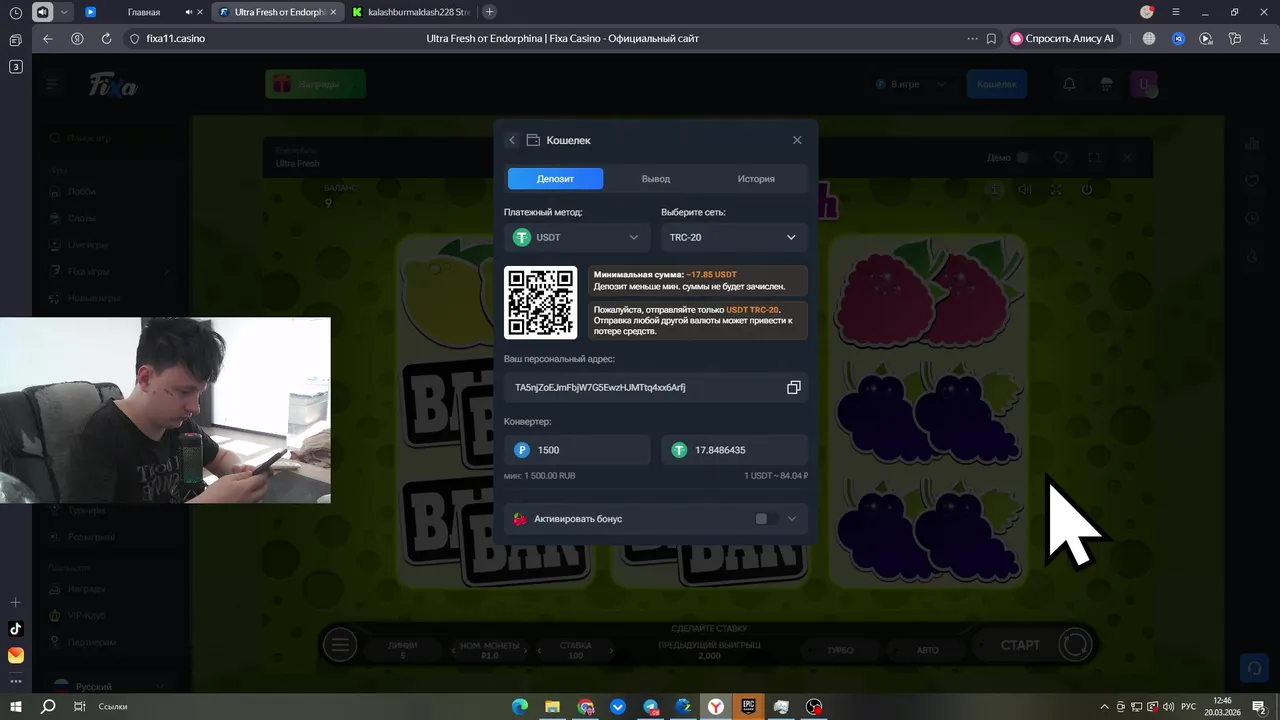Bookmark this page with the bookmark icon

click(991, 38)
